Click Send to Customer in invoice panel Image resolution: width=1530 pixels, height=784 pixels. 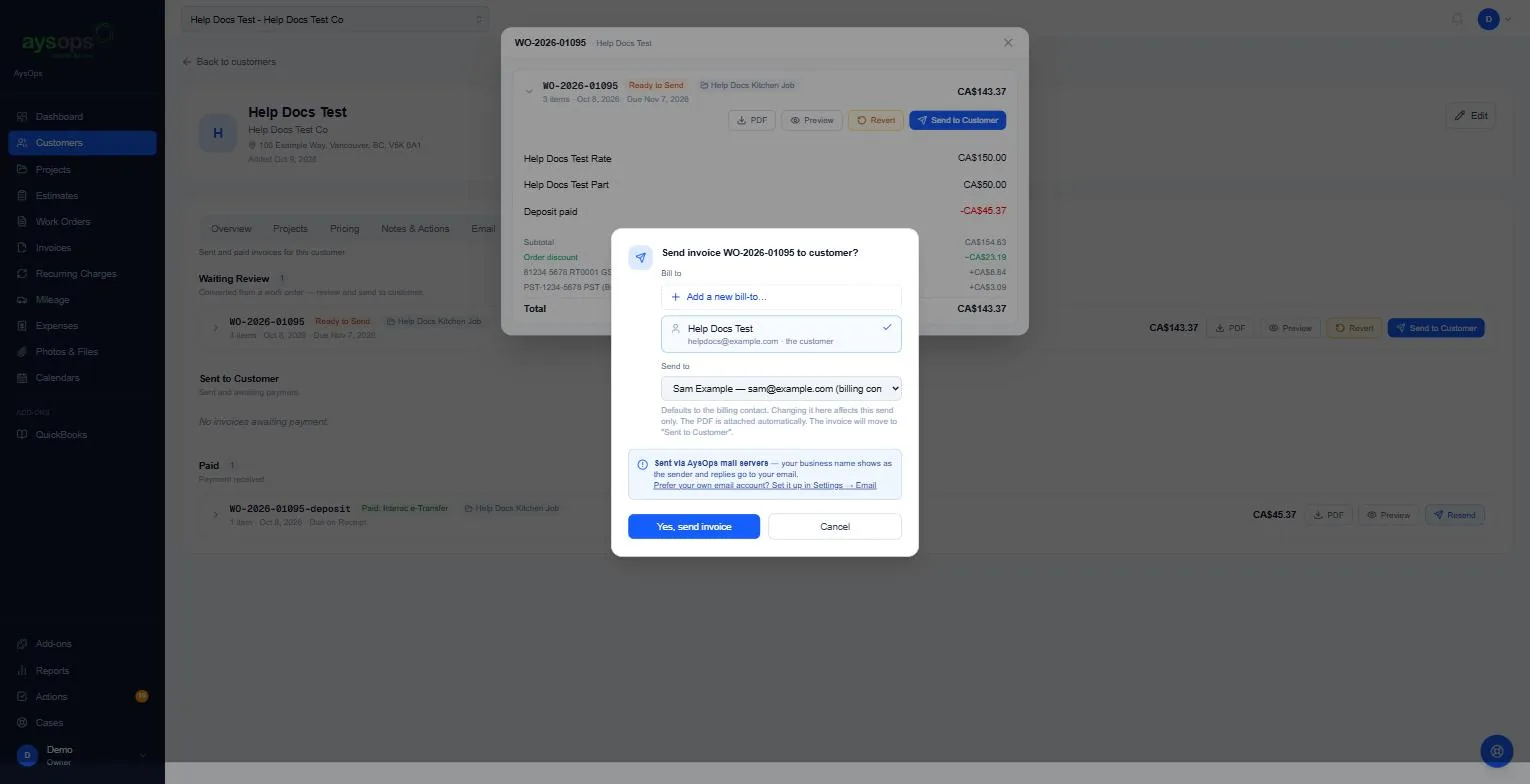coord(958,120)
